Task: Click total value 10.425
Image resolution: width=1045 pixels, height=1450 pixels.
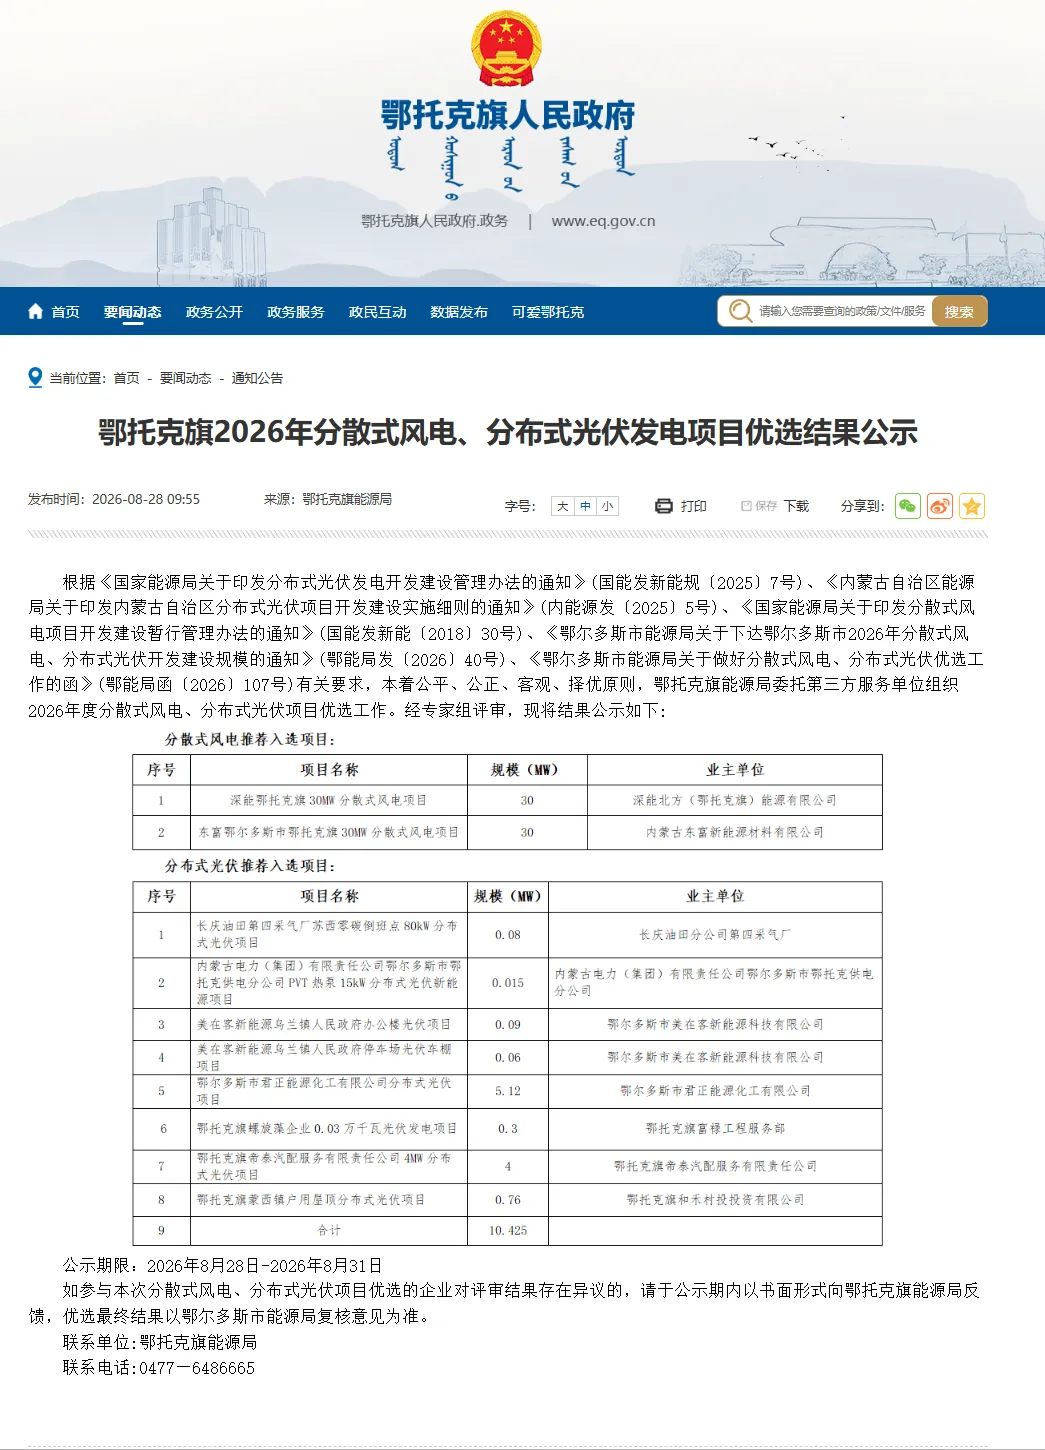Action: (x=508, y=1231)
